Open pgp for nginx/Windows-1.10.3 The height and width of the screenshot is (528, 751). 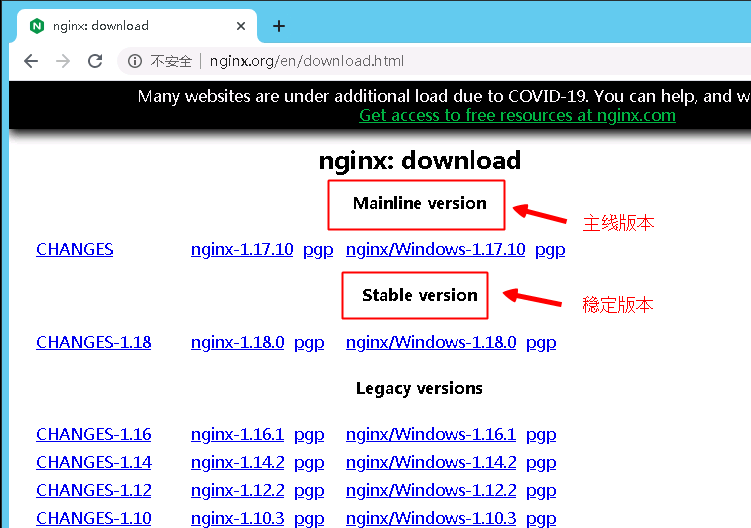[541, 518]
